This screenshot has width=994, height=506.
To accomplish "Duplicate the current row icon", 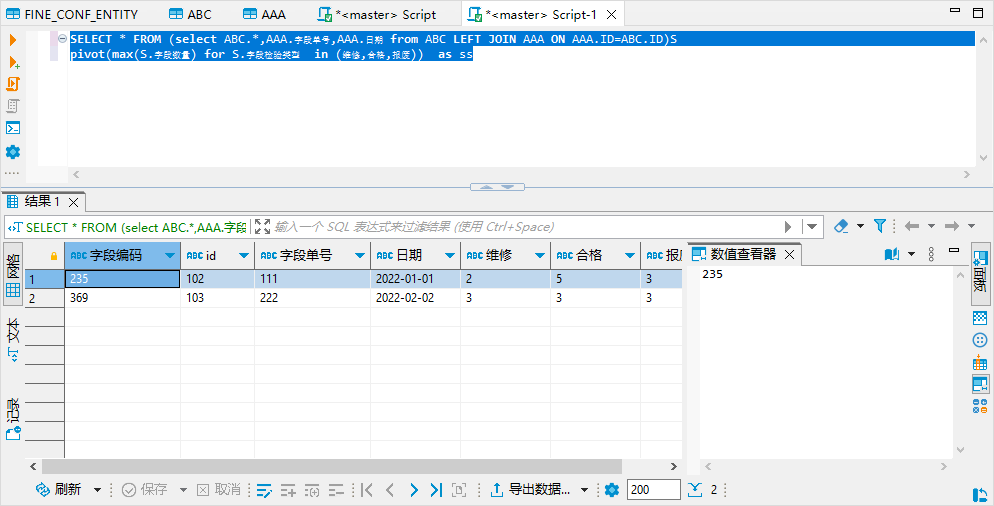I will point(312,490).
